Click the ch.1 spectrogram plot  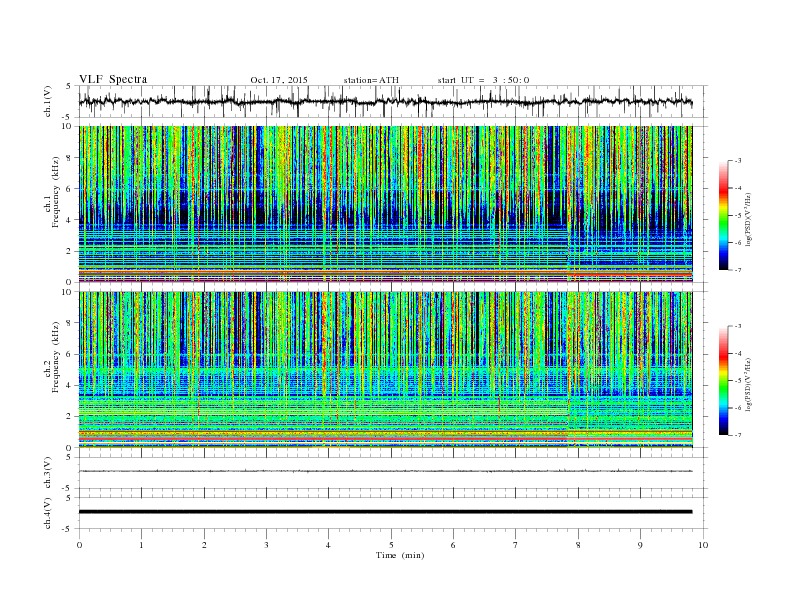pos(386,204)
